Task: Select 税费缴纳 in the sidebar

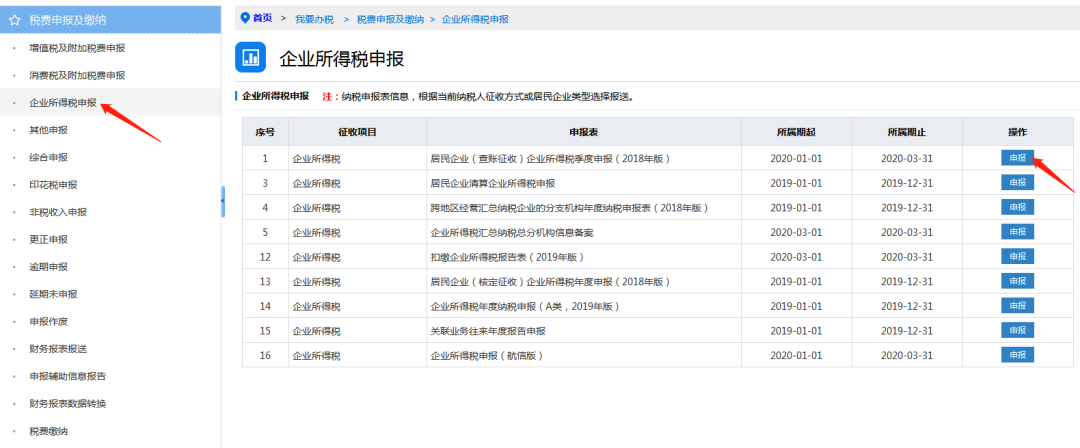Action: coord(48,431)
